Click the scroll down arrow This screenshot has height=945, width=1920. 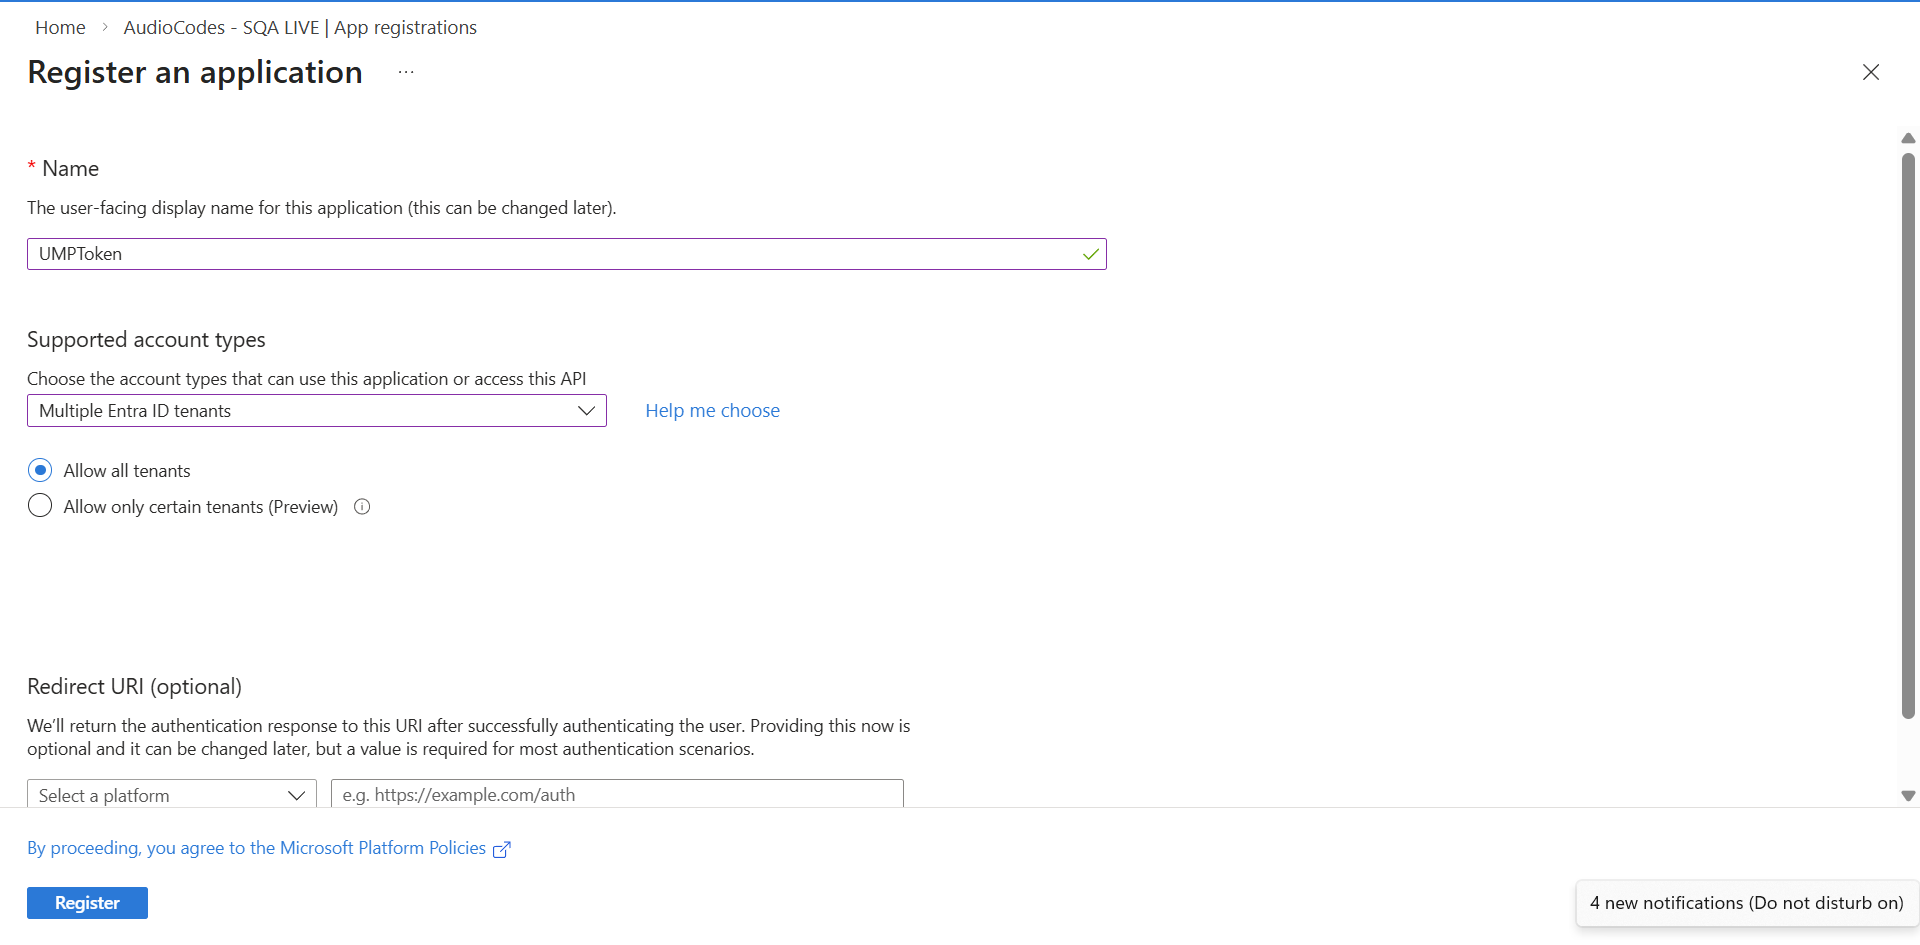pos(1908,796)
